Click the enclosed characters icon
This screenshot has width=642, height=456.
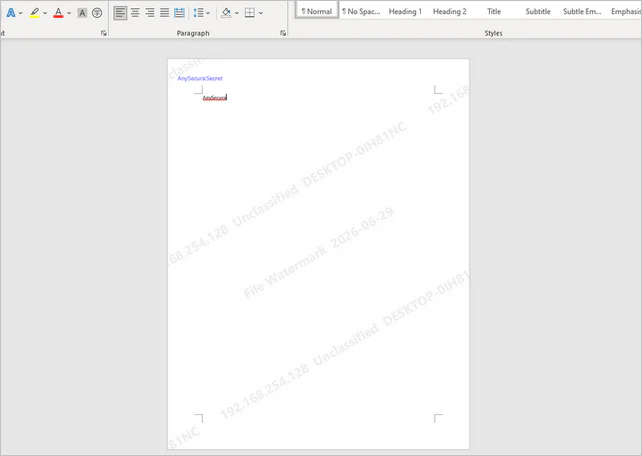point(97,13)
